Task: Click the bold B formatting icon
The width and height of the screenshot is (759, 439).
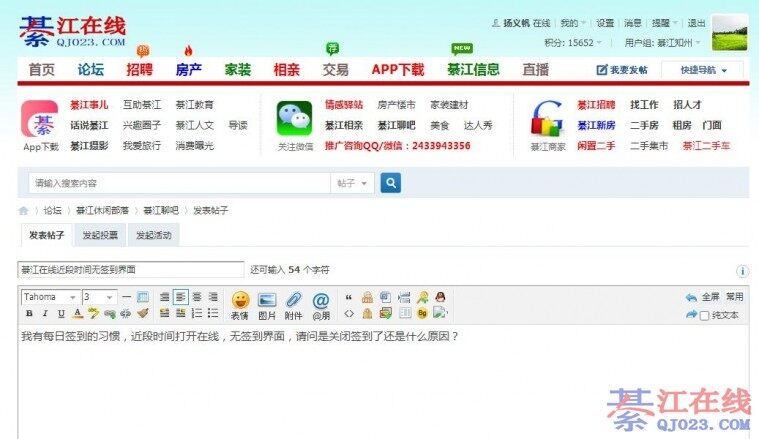Action: (x=29, y=314)
